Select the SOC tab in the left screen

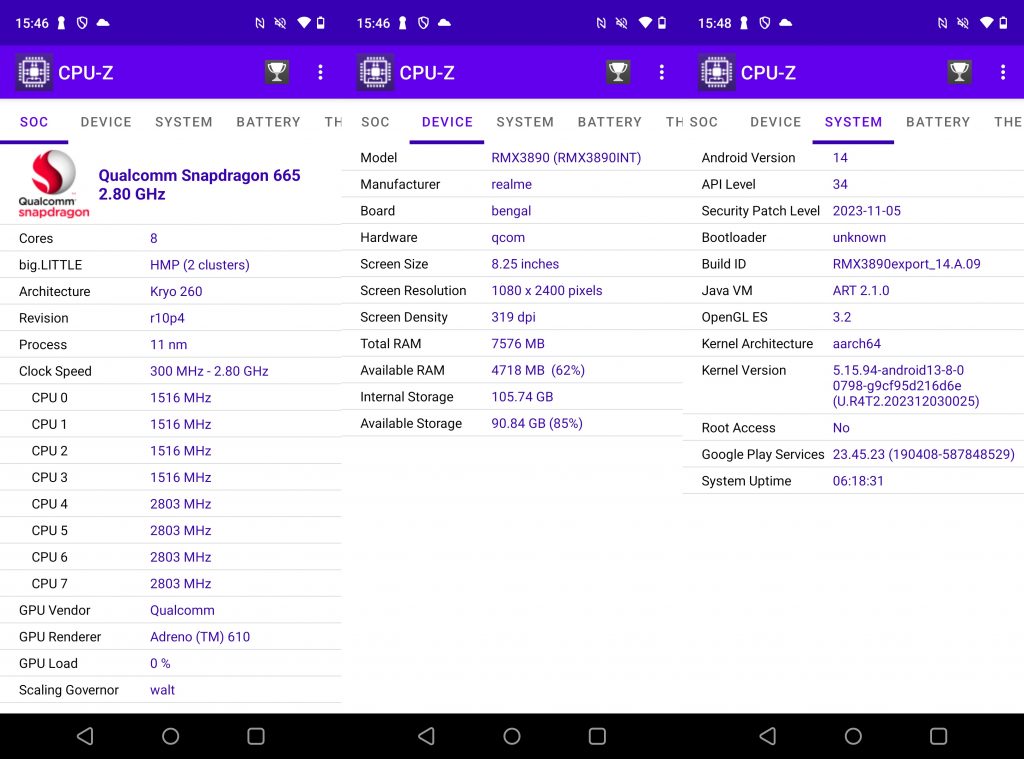[34, 122]
